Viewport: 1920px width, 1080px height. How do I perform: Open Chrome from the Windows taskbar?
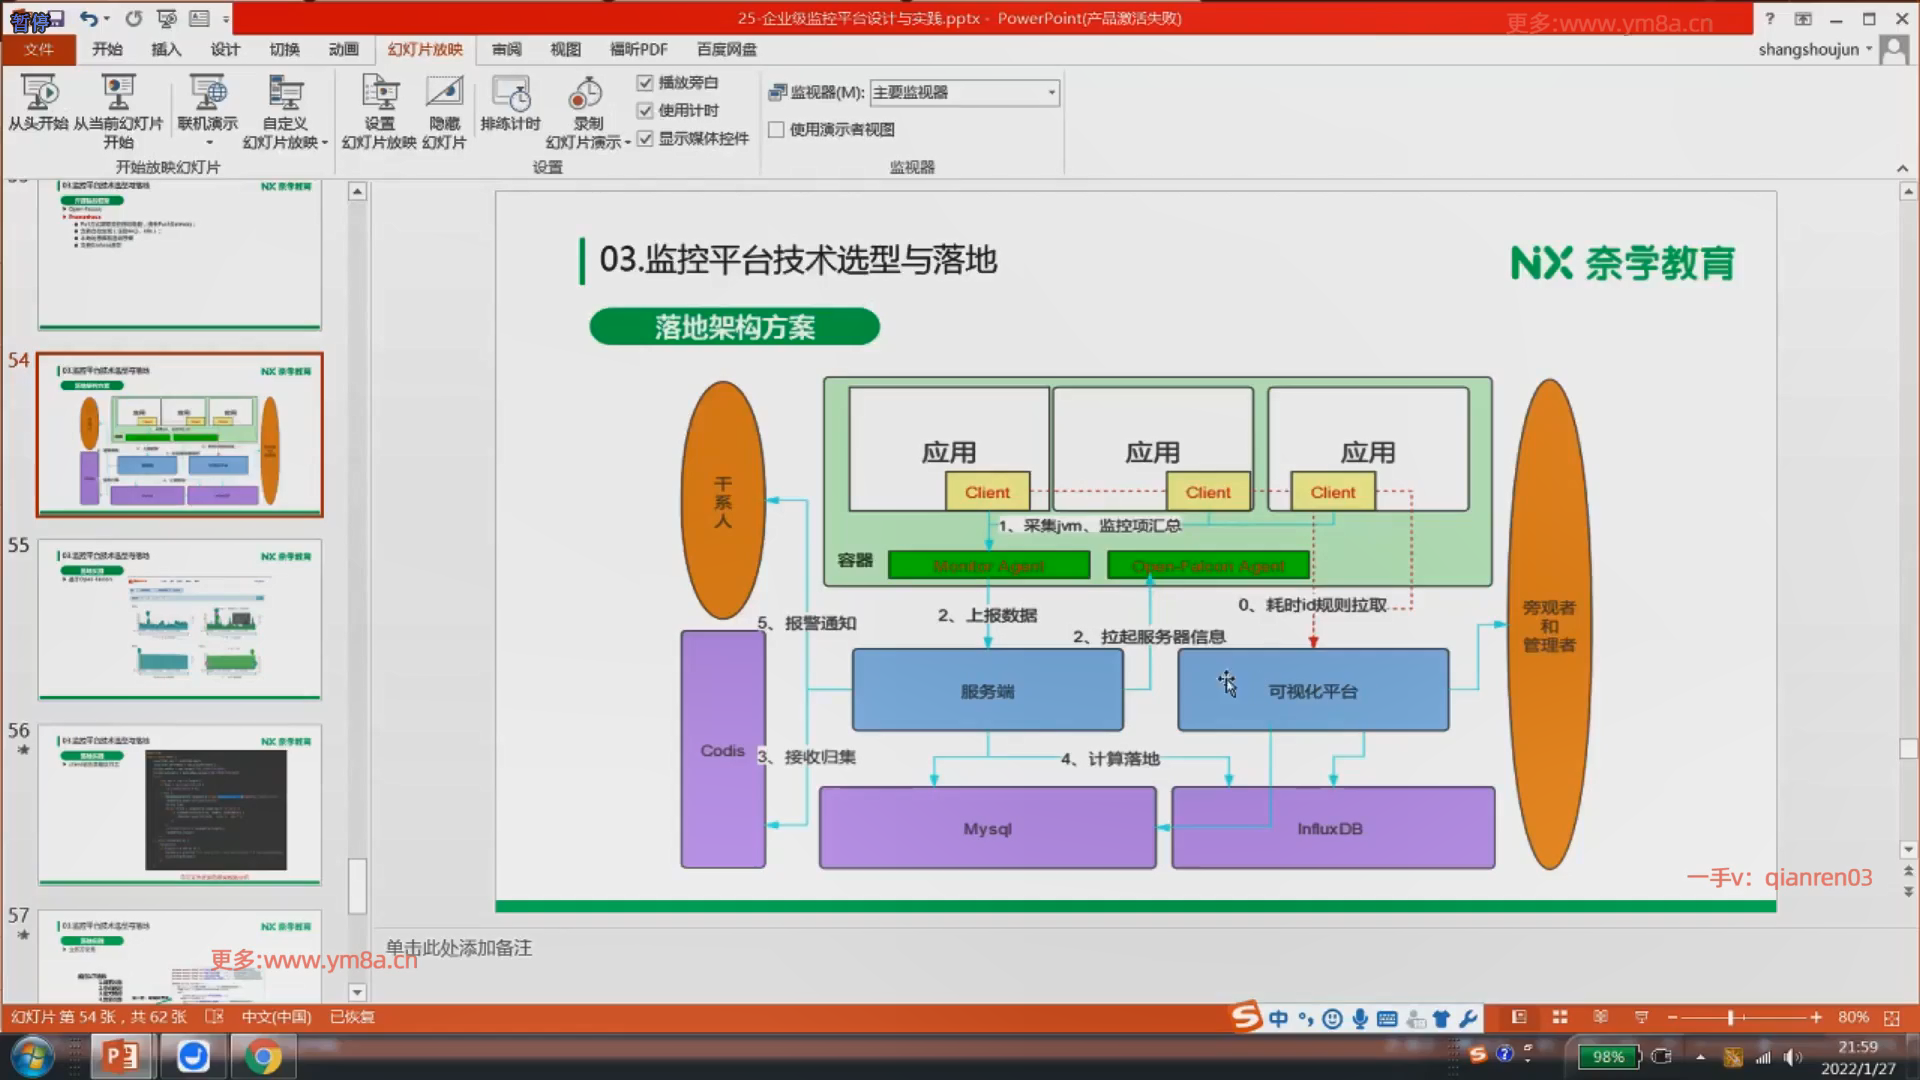pos(263,1056)
